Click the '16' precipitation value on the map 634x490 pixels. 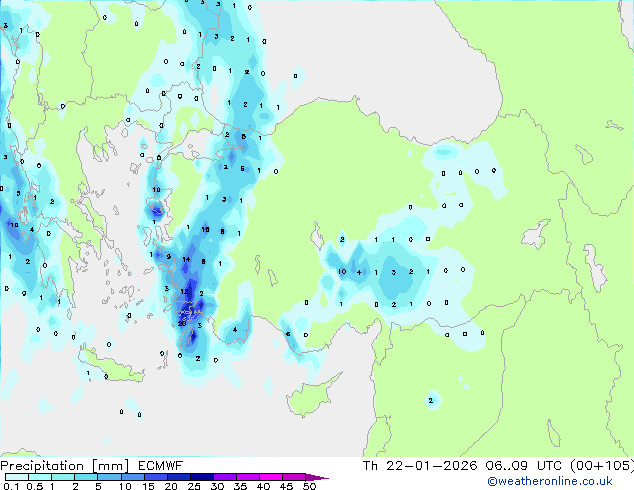pyautogui.click(x=205, y=230)
